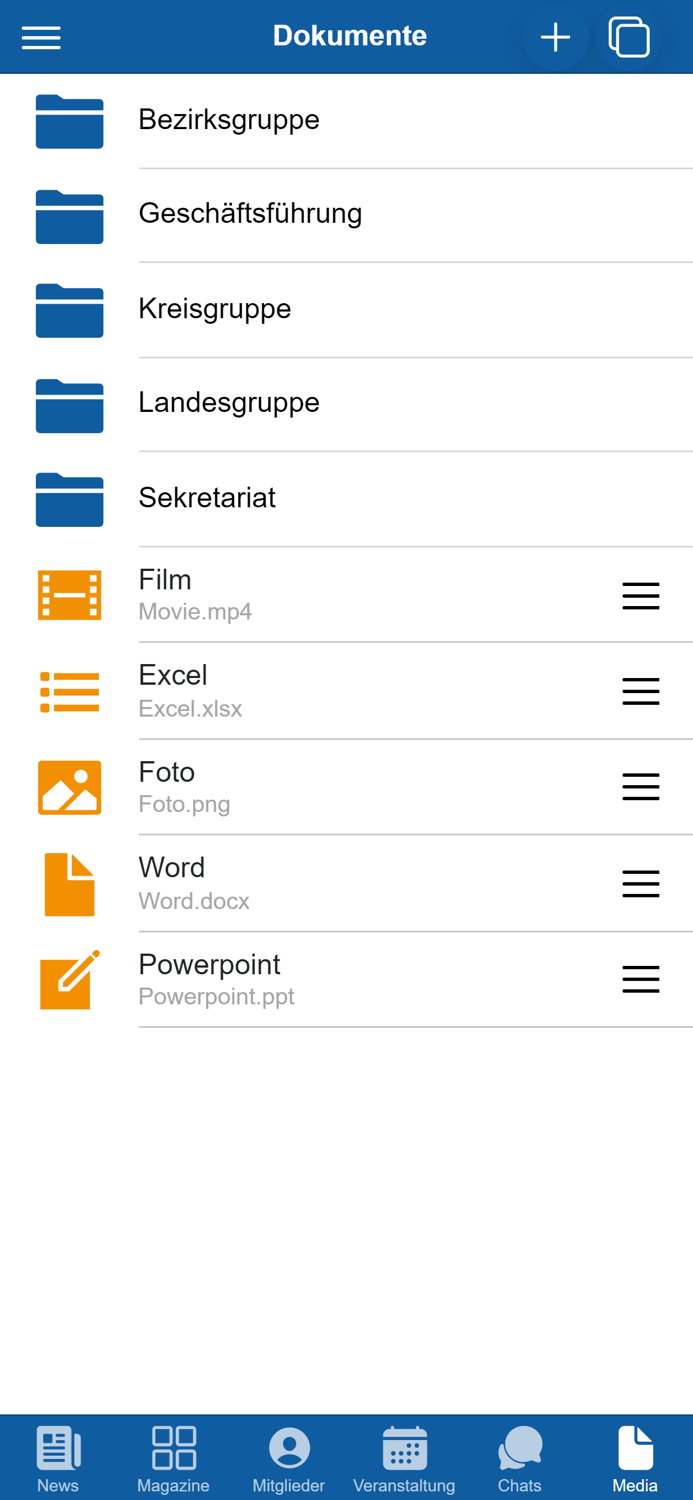Switch to the News tab
The image size is (693, 1500).
[58, 1459]
